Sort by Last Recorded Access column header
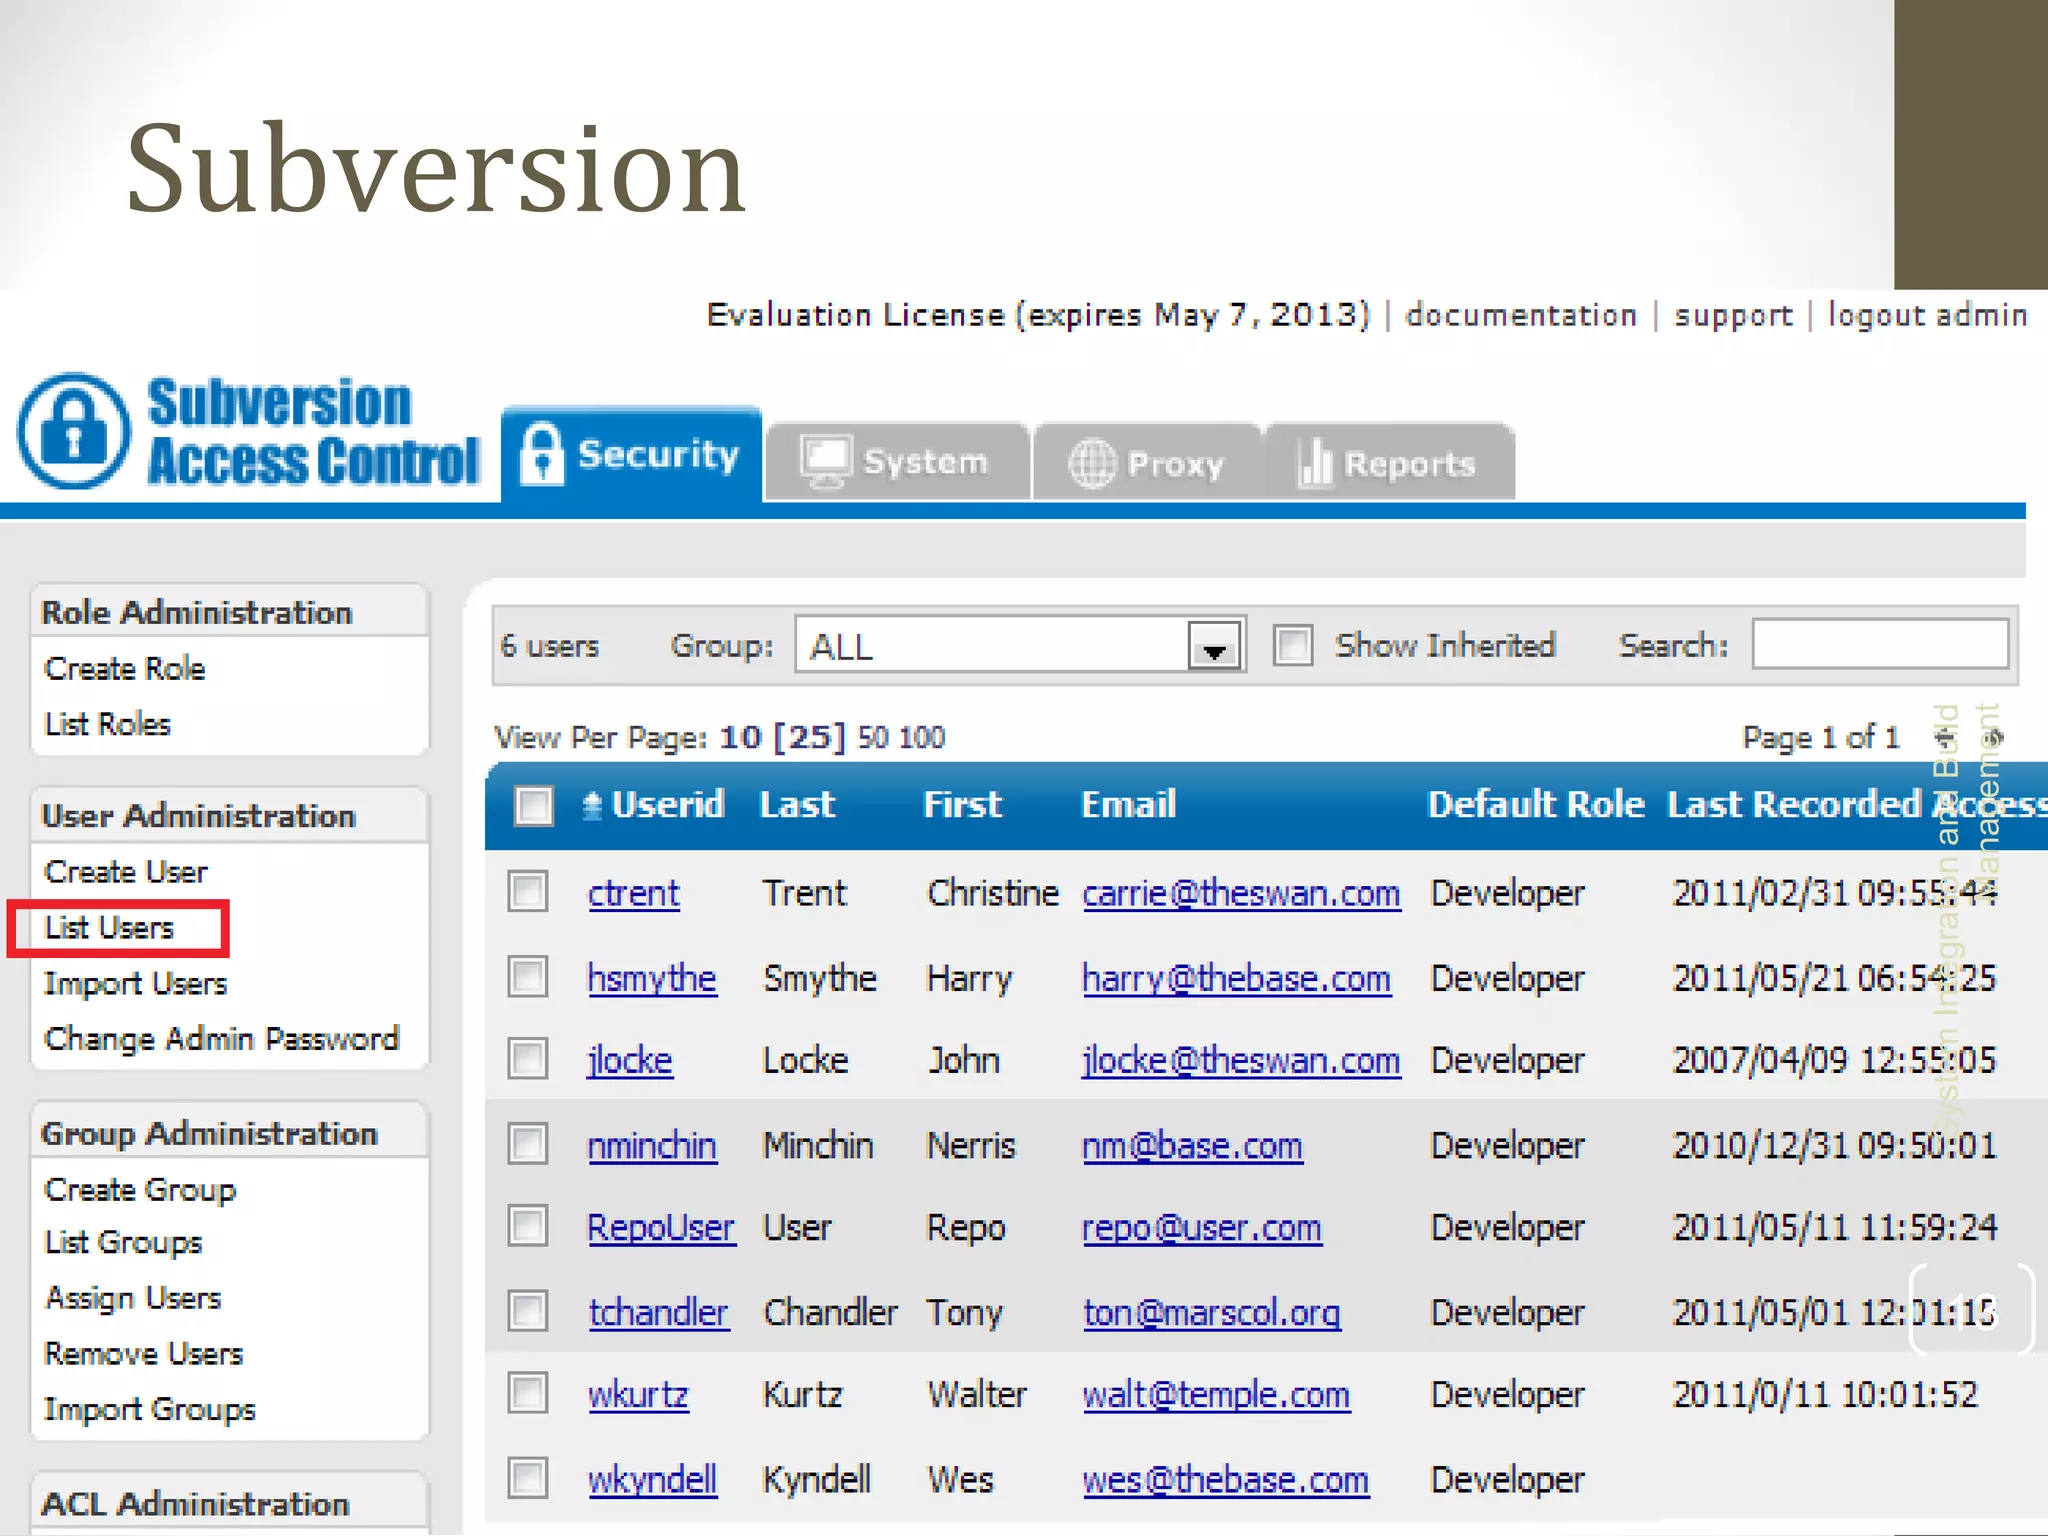This screenshot has height=1536, width=2048. (x=1857, y=805)
